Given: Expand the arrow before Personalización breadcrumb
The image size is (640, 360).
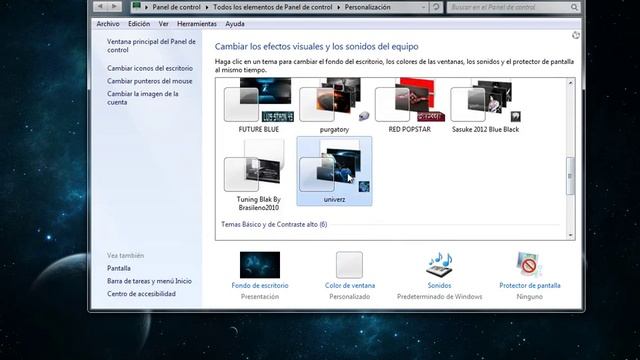Looking at the screenshot, I should tap(339, 7).
